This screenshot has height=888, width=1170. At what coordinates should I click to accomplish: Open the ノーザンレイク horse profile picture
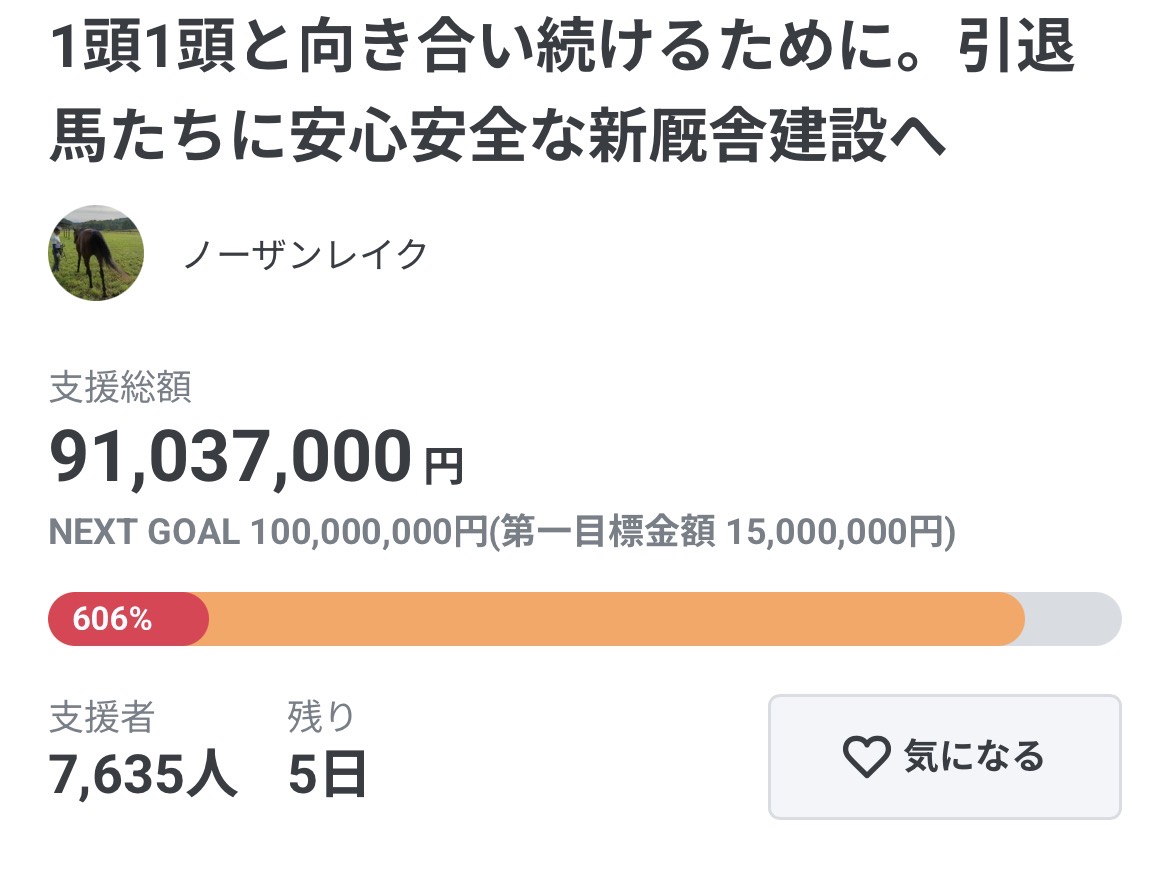(96, 253)
